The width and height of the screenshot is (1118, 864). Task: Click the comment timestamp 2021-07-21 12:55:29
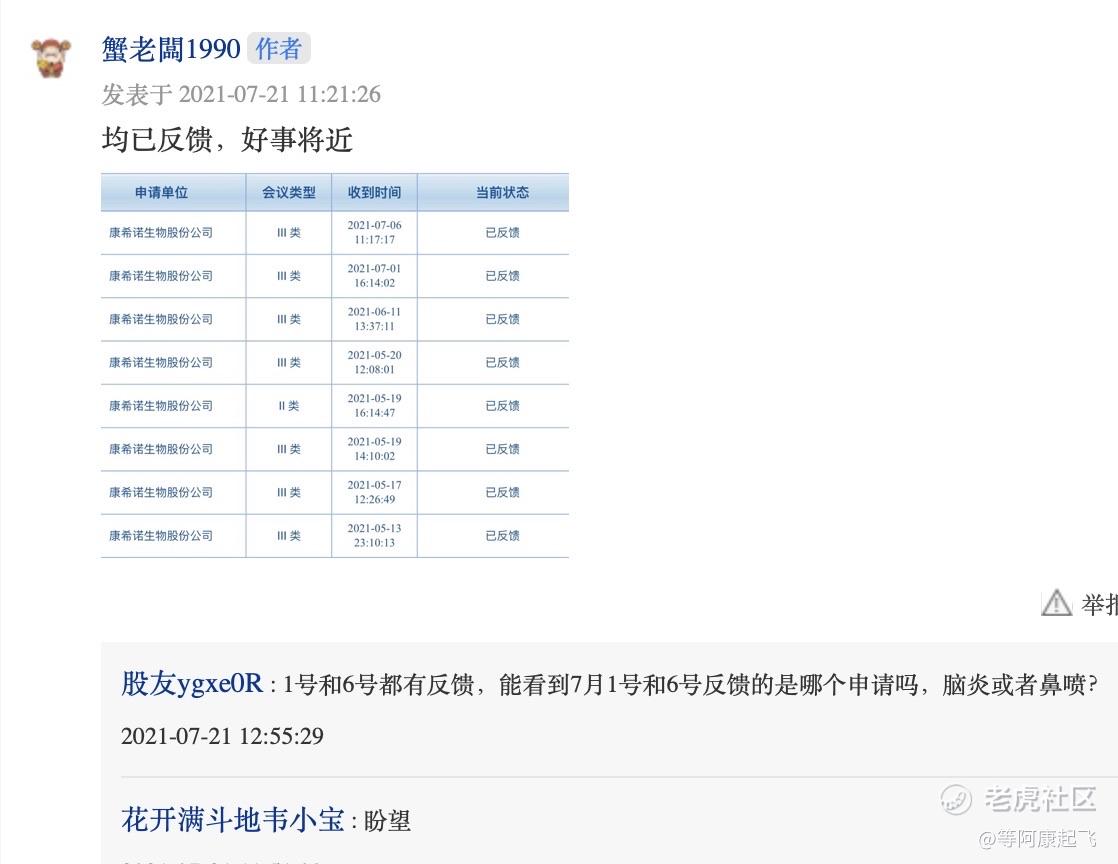coord(222,736)
